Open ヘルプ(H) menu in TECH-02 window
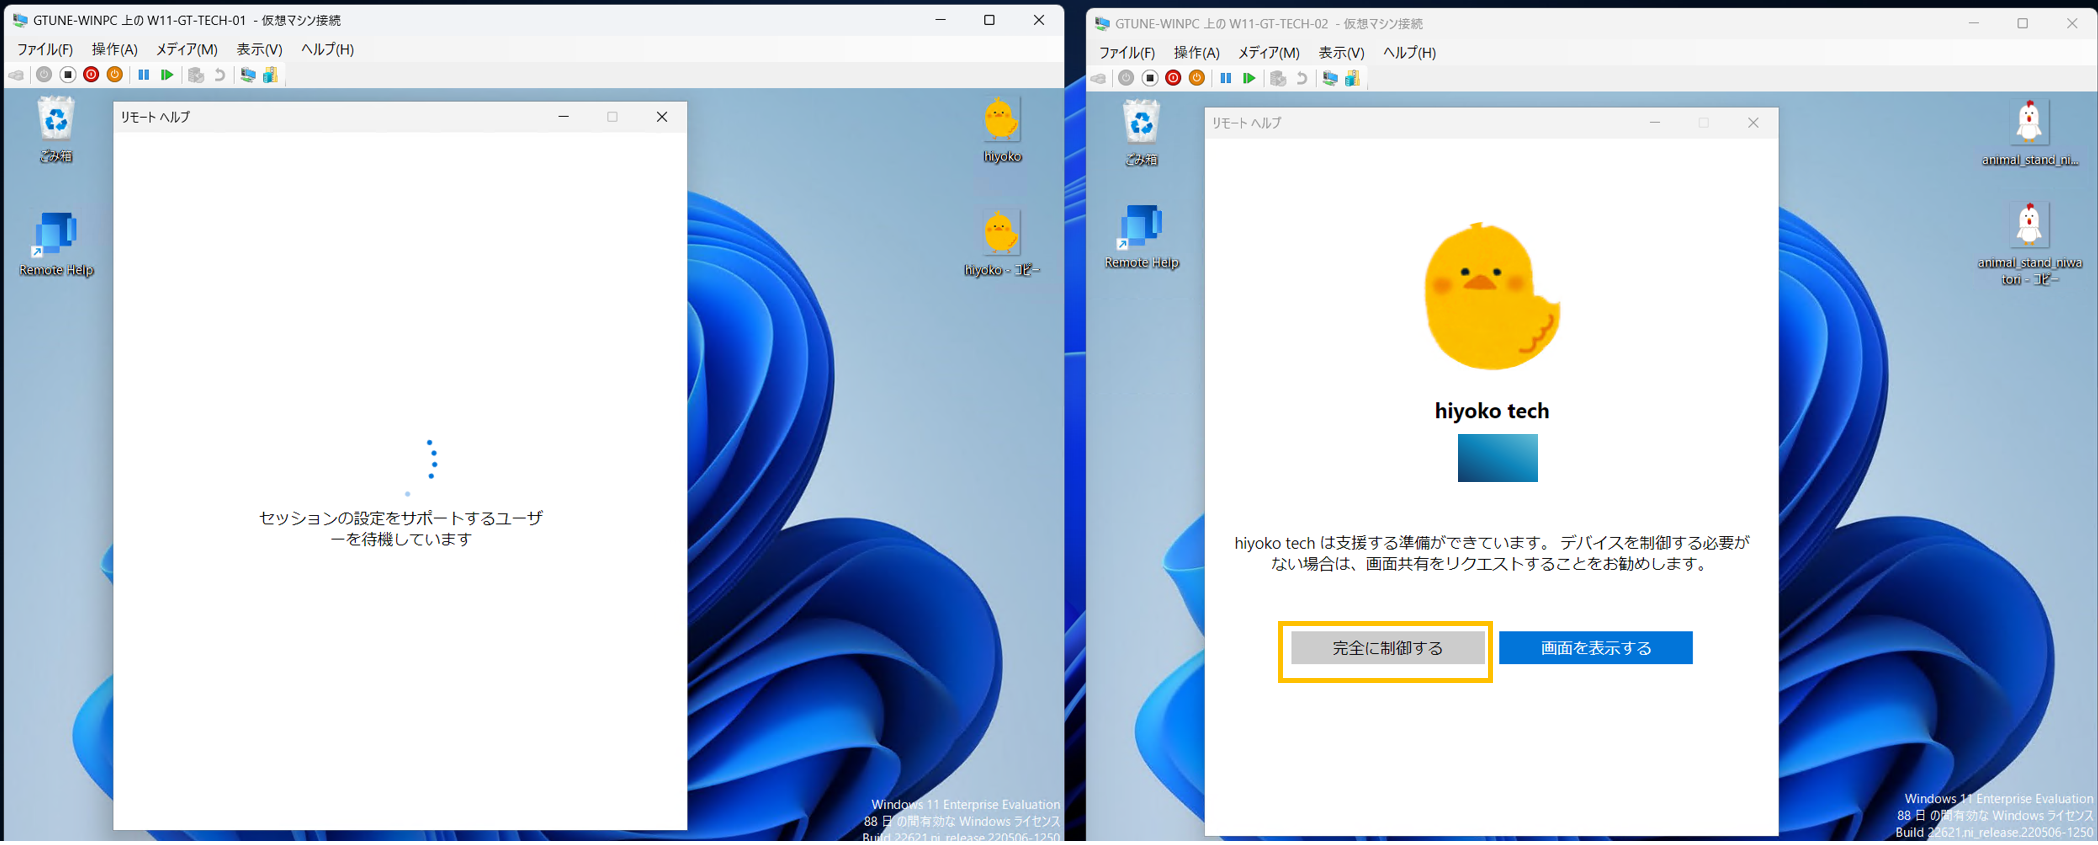This screenshot has height=845, width=2098. click(1409, 52)
